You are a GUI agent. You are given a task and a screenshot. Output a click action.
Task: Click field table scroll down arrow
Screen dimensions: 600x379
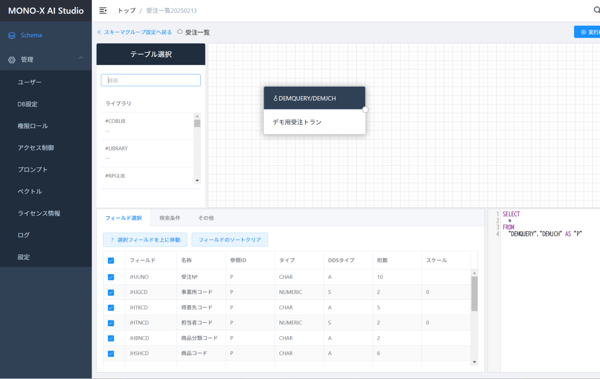(x=474, y=362)
